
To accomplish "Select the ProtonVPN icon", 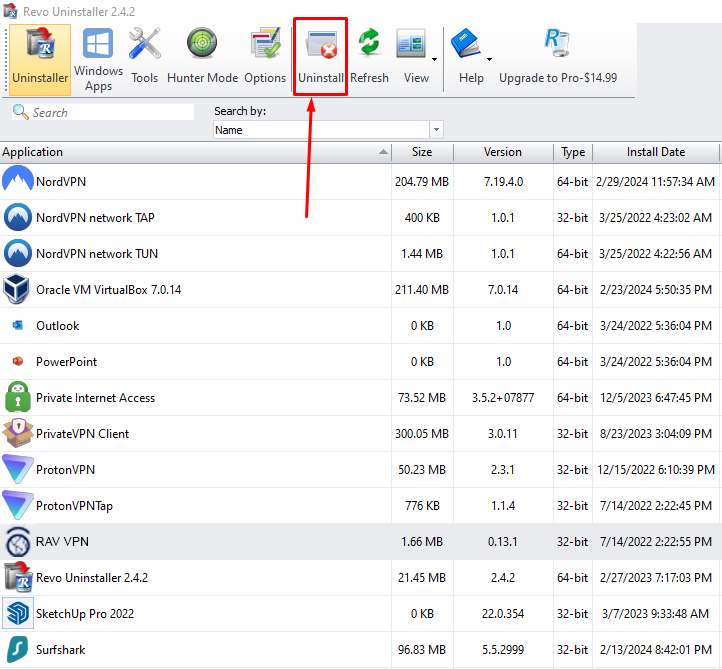I will pyautogui.click(x=17, y=469).
